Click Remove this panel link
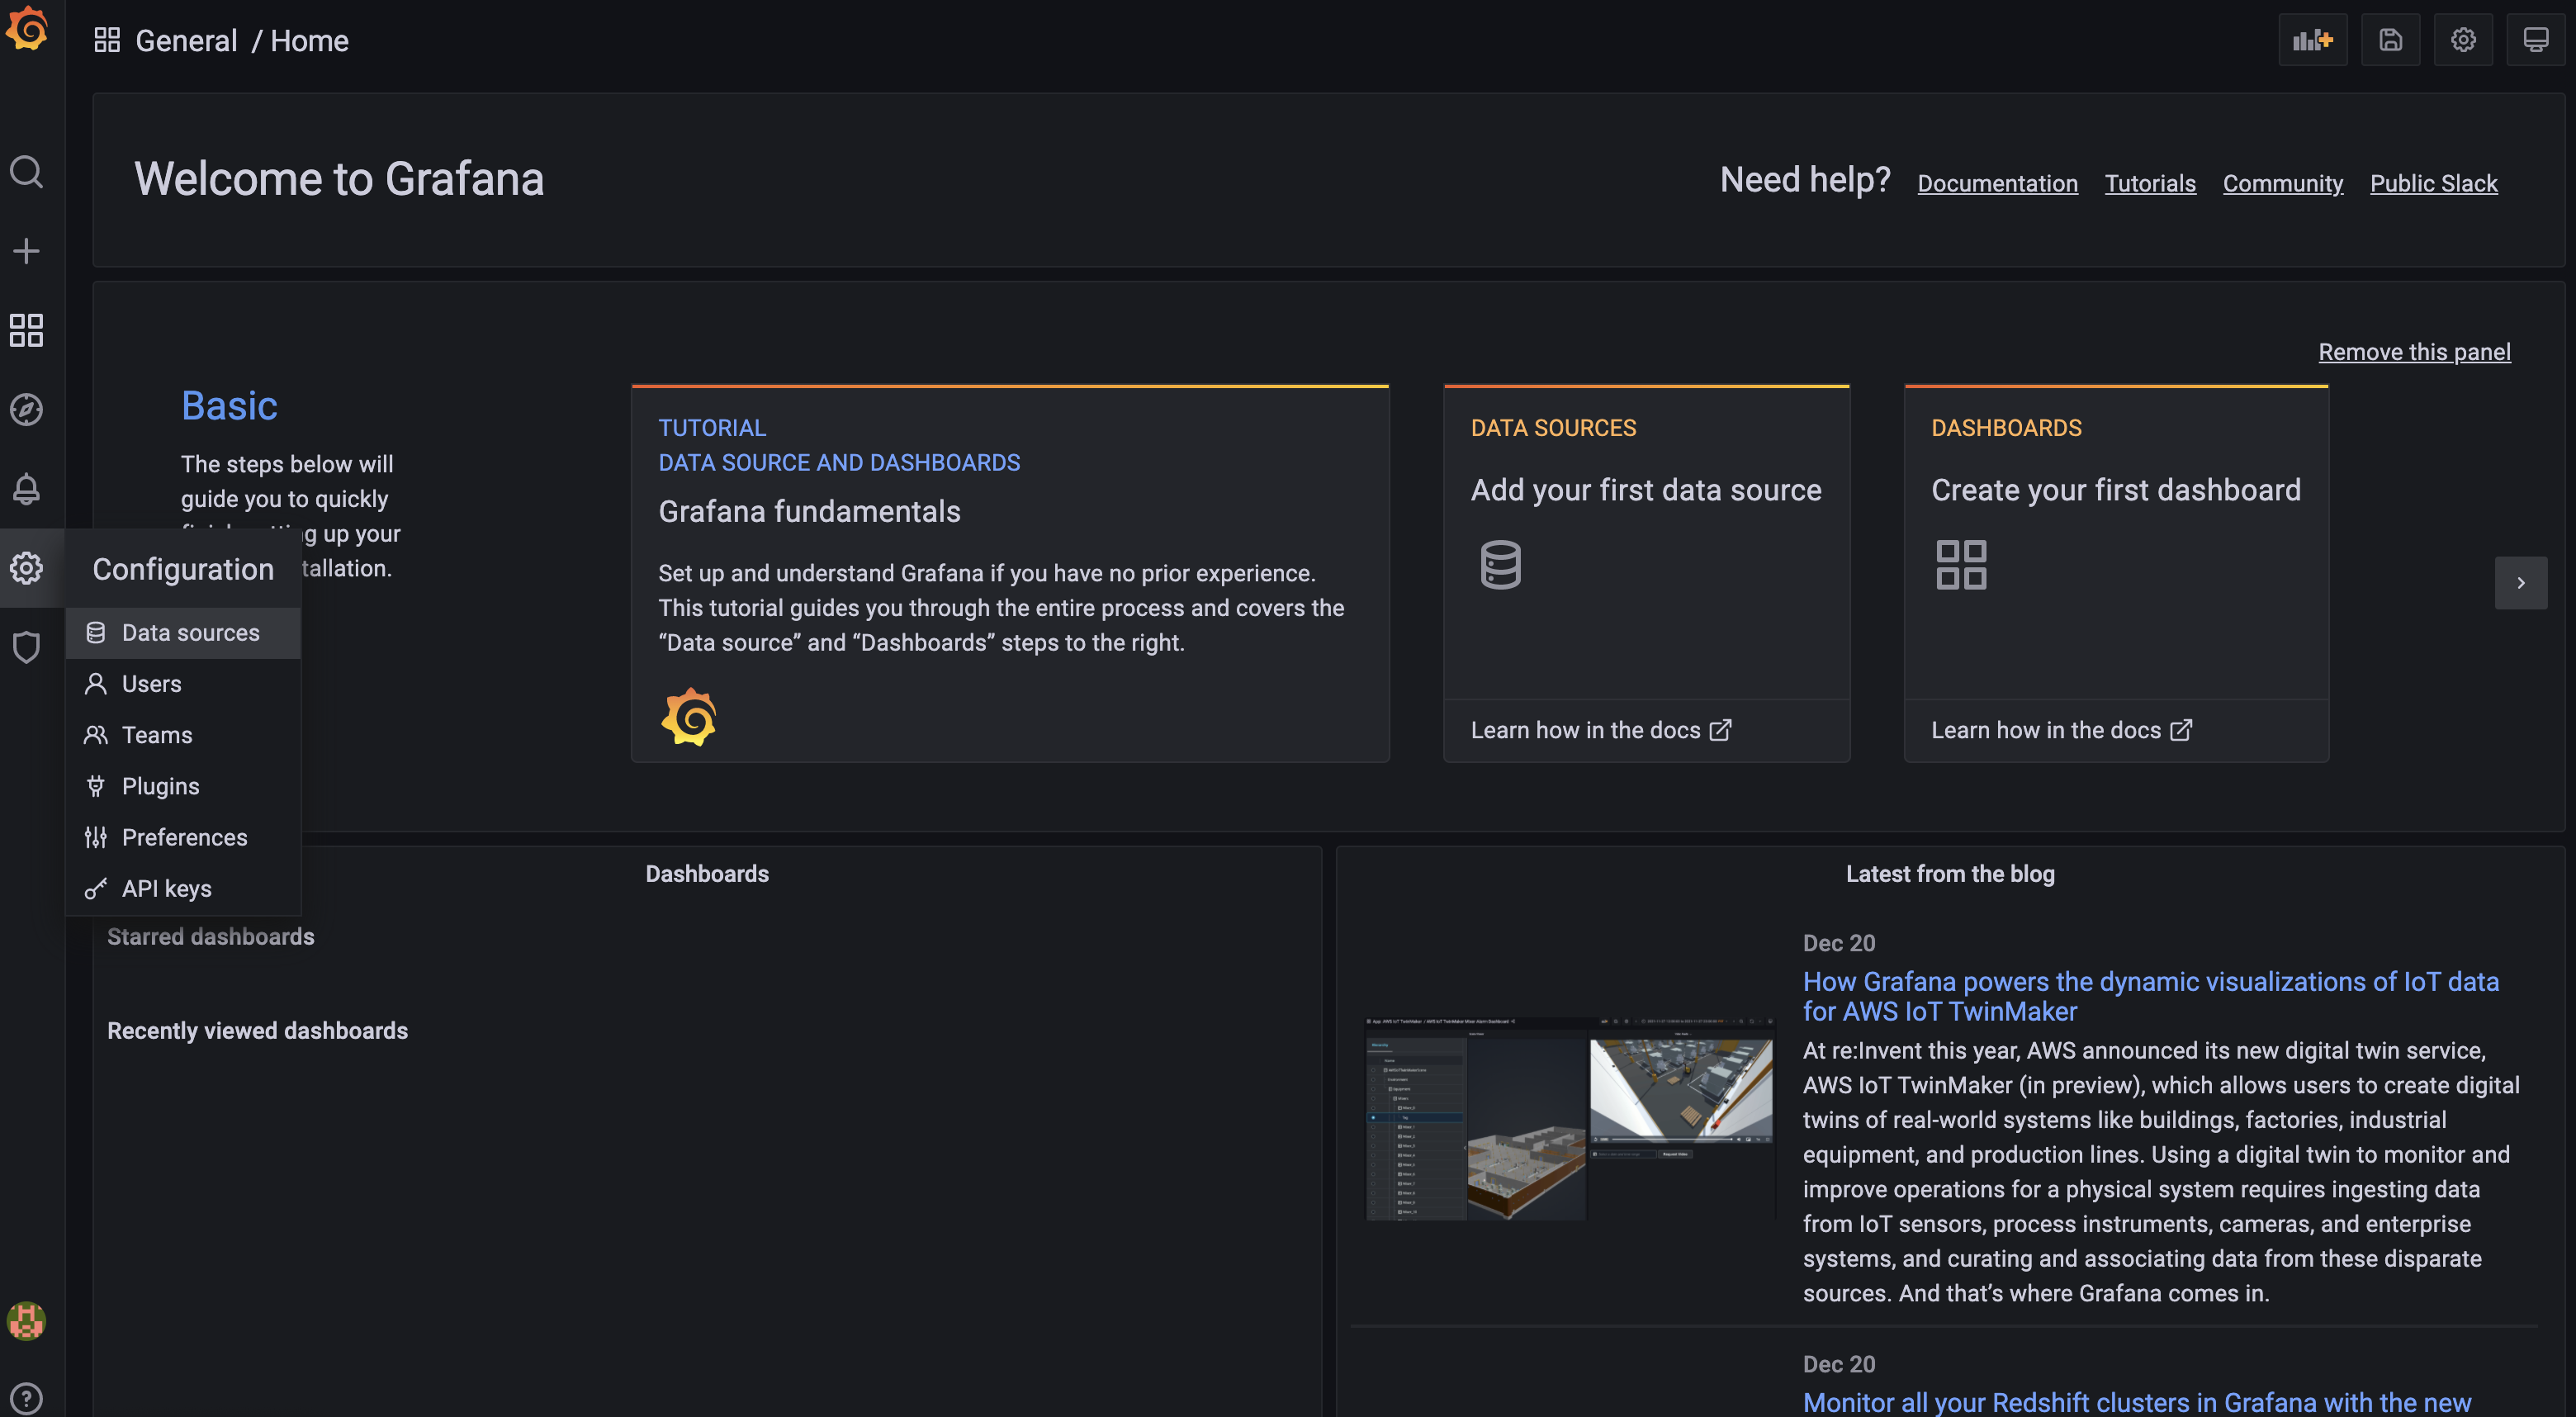Screen dimensions: 2576x1417 coord(2414,352)
